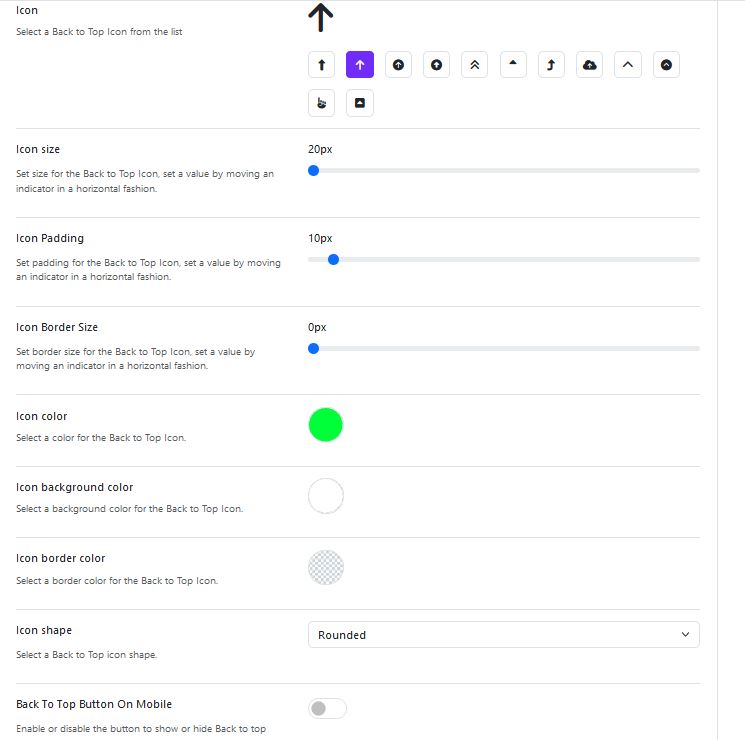Open the Icon shape dropdown showing Rounded
The width and height of the screenshot is (745, 740).
[504, 635]
